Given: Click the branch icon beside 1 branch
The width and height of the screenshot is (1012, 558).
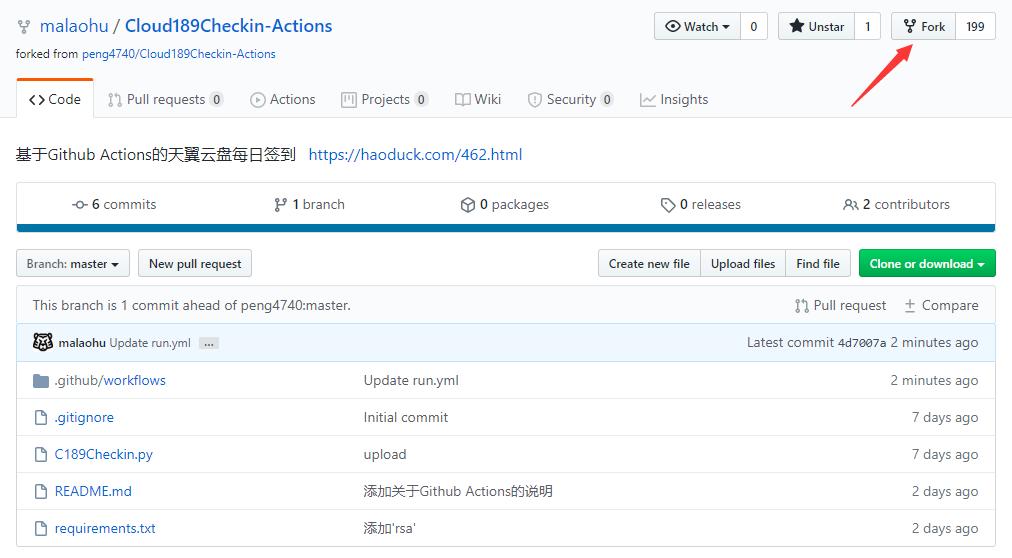Looking at the screenshot, I should 281,204.
